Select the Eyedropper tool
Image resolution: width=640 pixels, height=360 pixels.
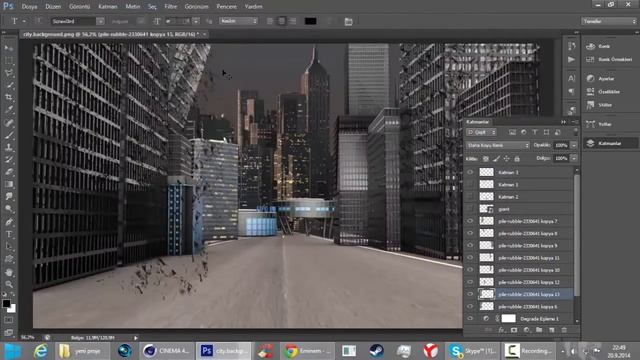tap(9, 110)
